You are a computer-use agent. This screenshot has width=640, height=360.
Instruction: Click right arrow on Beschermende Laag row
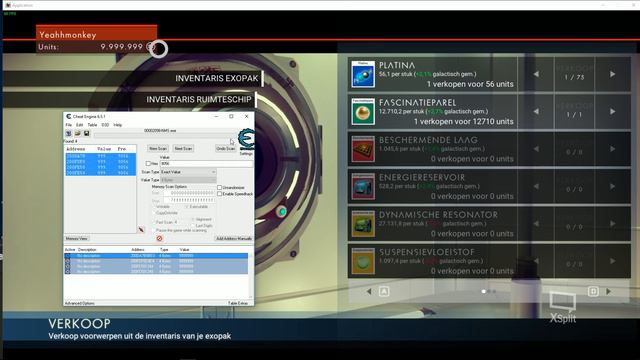click(612, 149)
